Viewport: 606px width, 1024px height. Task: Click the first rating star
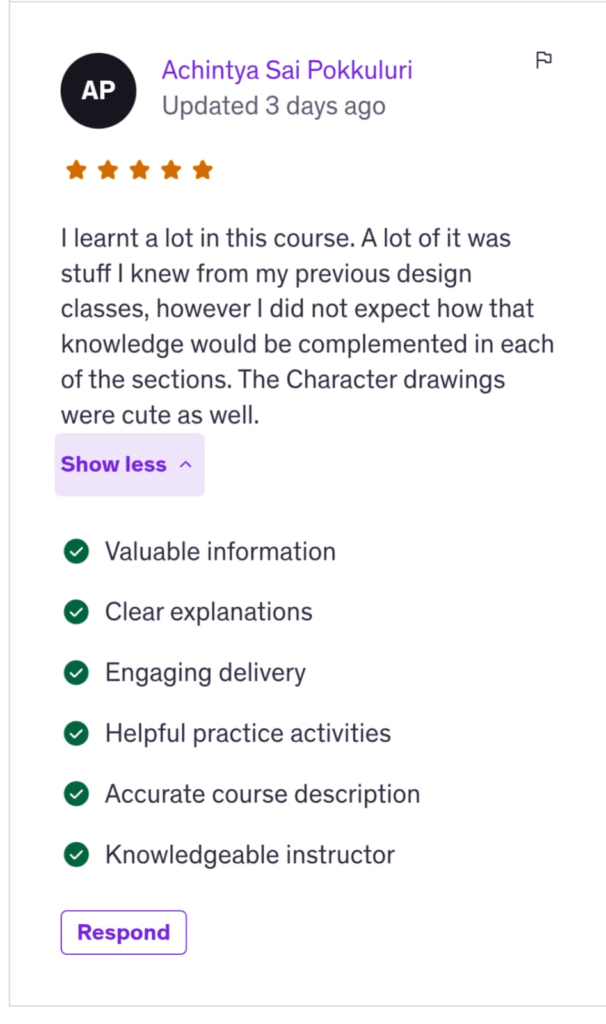(x=76, y=170)
